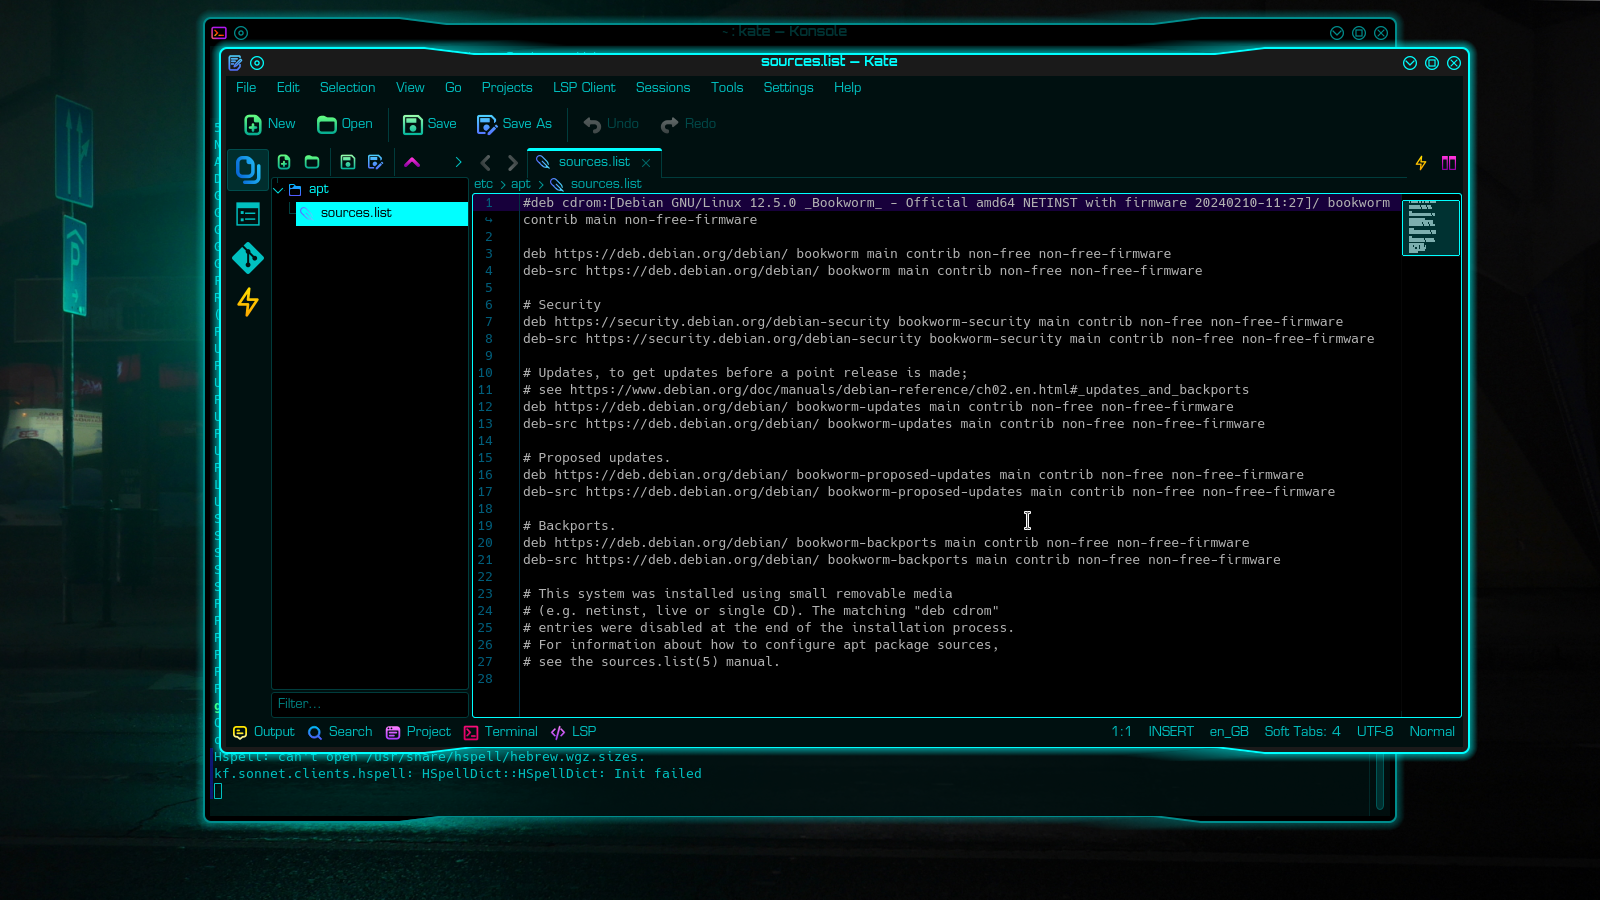The height and width of the screenshot is (900, 1600).
Task: Click the '# Backports.' comment line
Action: coord(569,526)
